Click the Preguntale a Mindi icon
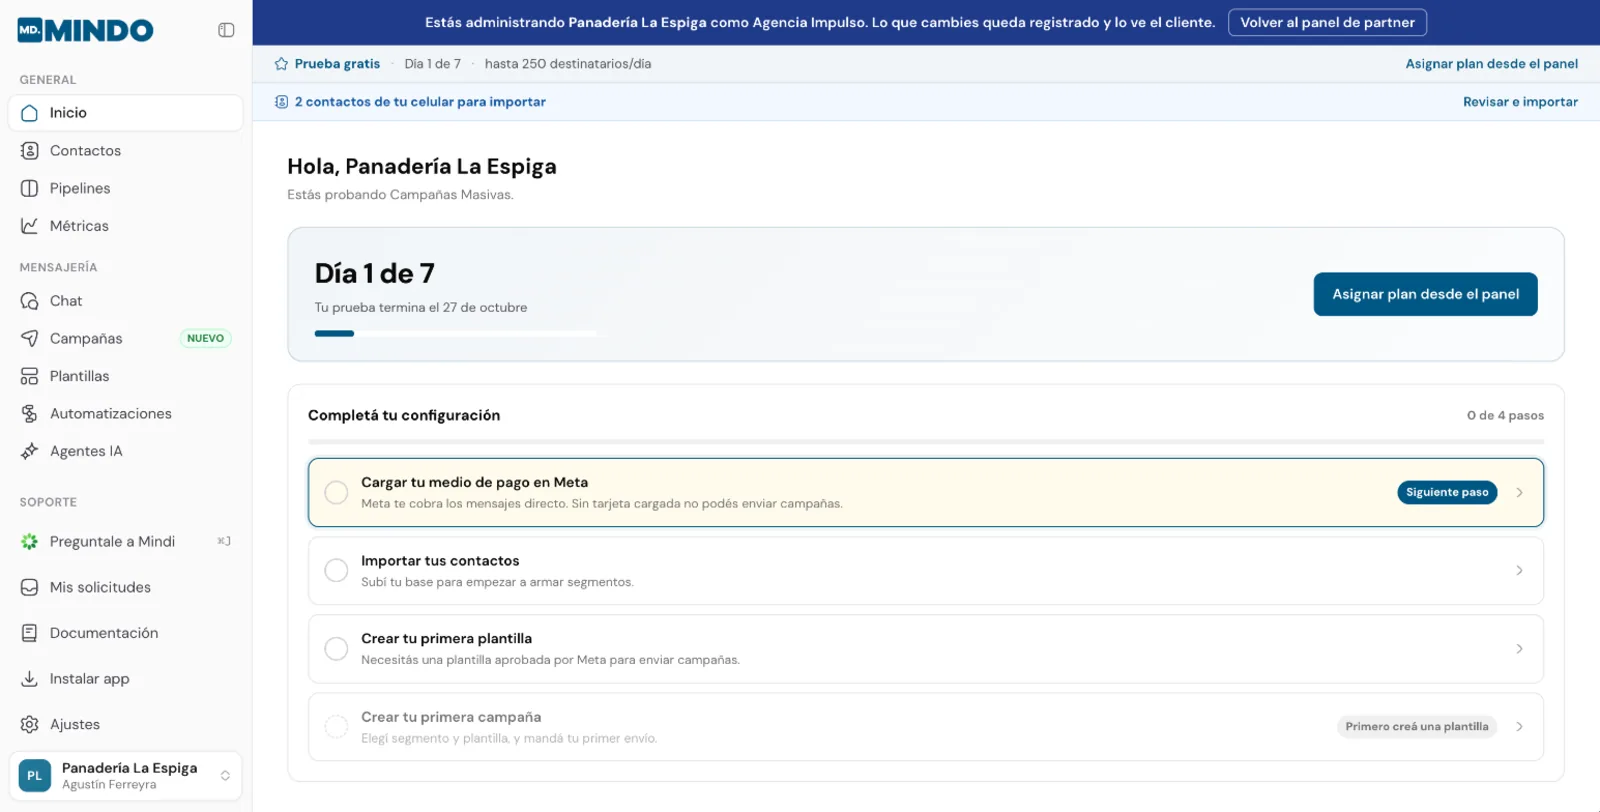Image resolution: width=1600 pixels, height=812 pixels. click(30, 541)
